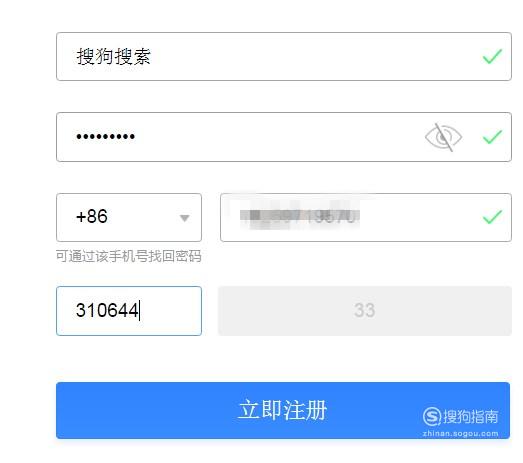Click hint text 可通过该手机号找回密码
This screenshot has width=523, height=463.
coord(129,256)
